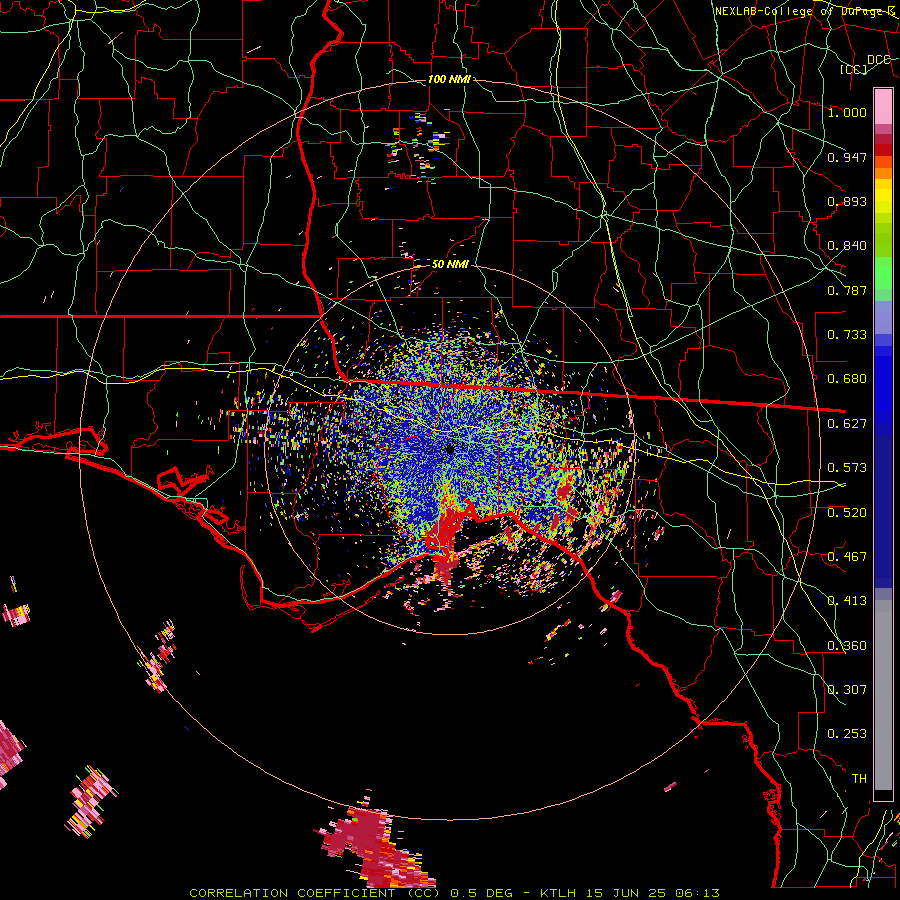Image resolution: width=900 pixels, height=900 pixels.
Task: Select the 0.947 scale value
Action: 847,157
